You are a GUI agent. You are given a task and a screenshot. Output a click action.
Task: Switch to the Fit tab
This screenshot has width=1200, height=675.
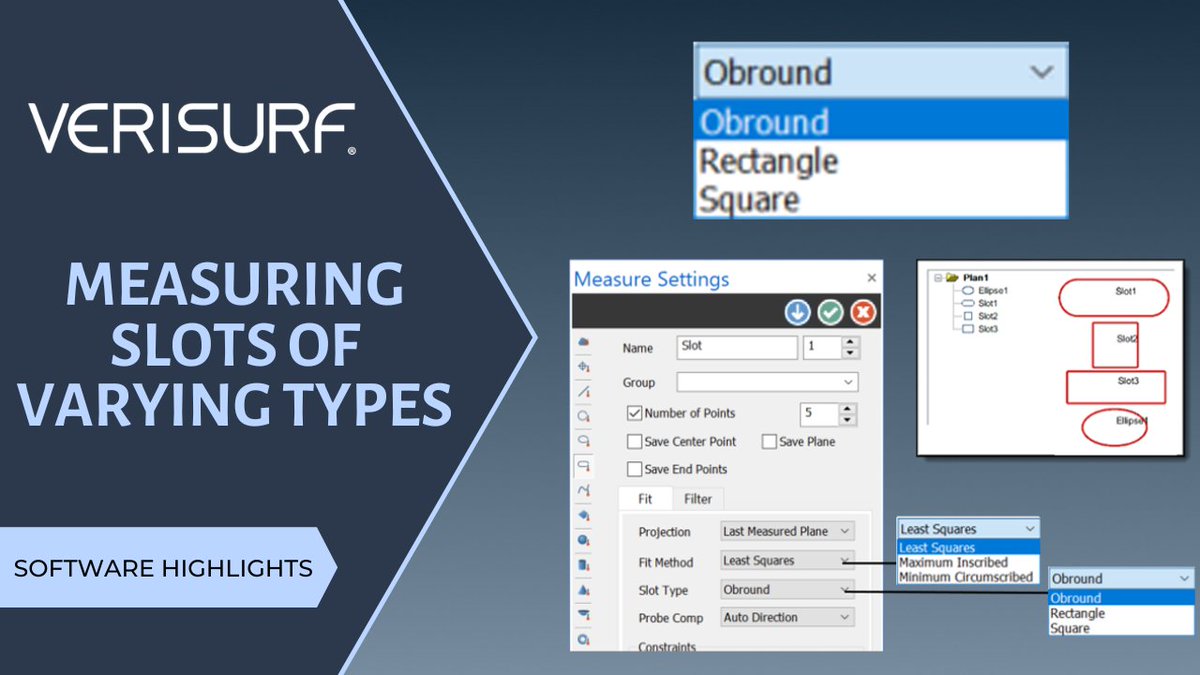pos(646,498)
